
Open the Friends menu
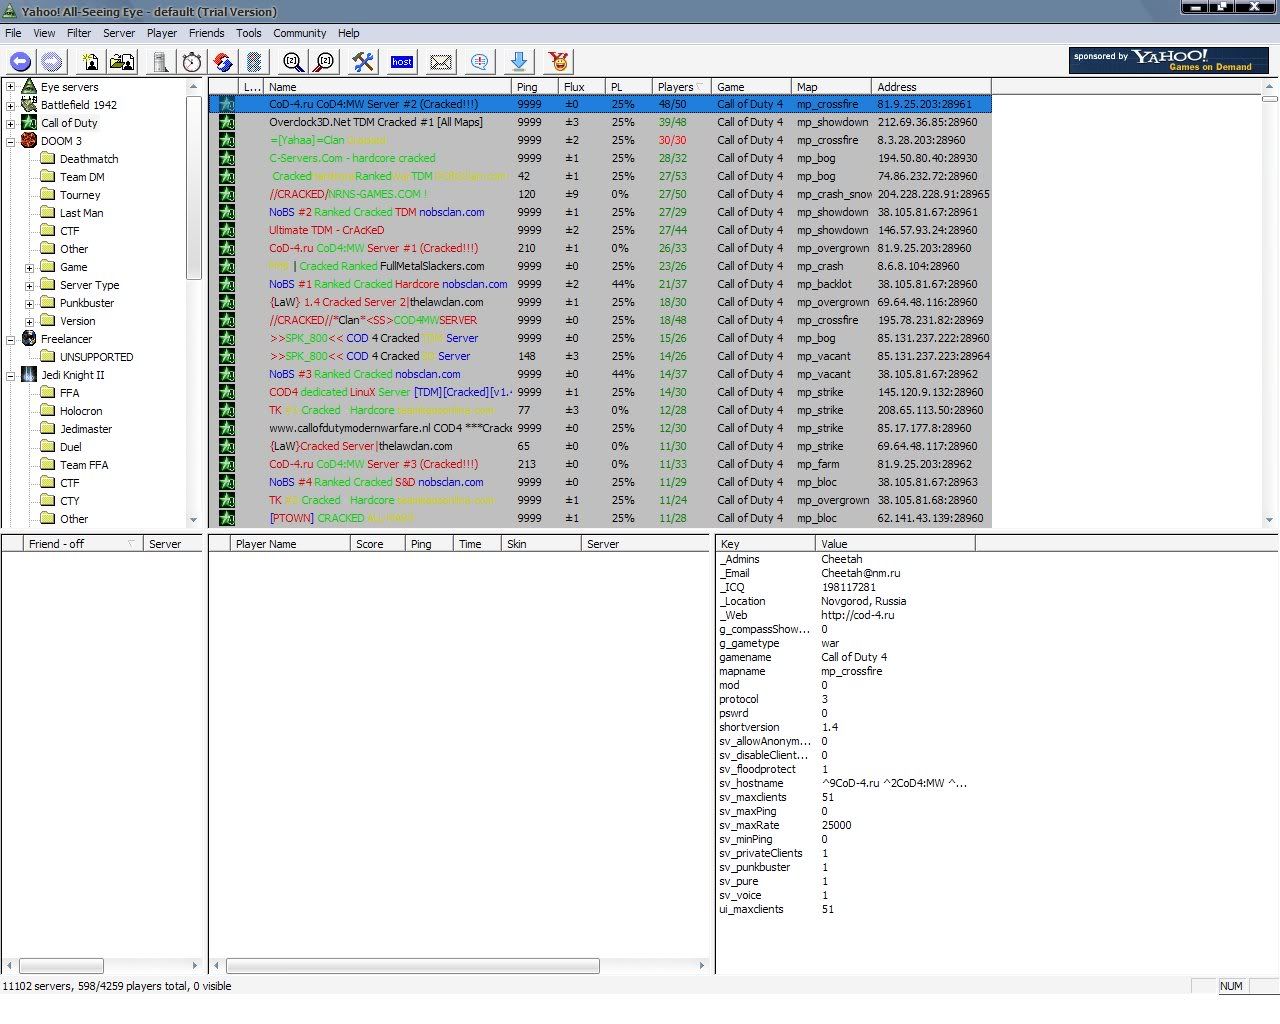(207, 33)
